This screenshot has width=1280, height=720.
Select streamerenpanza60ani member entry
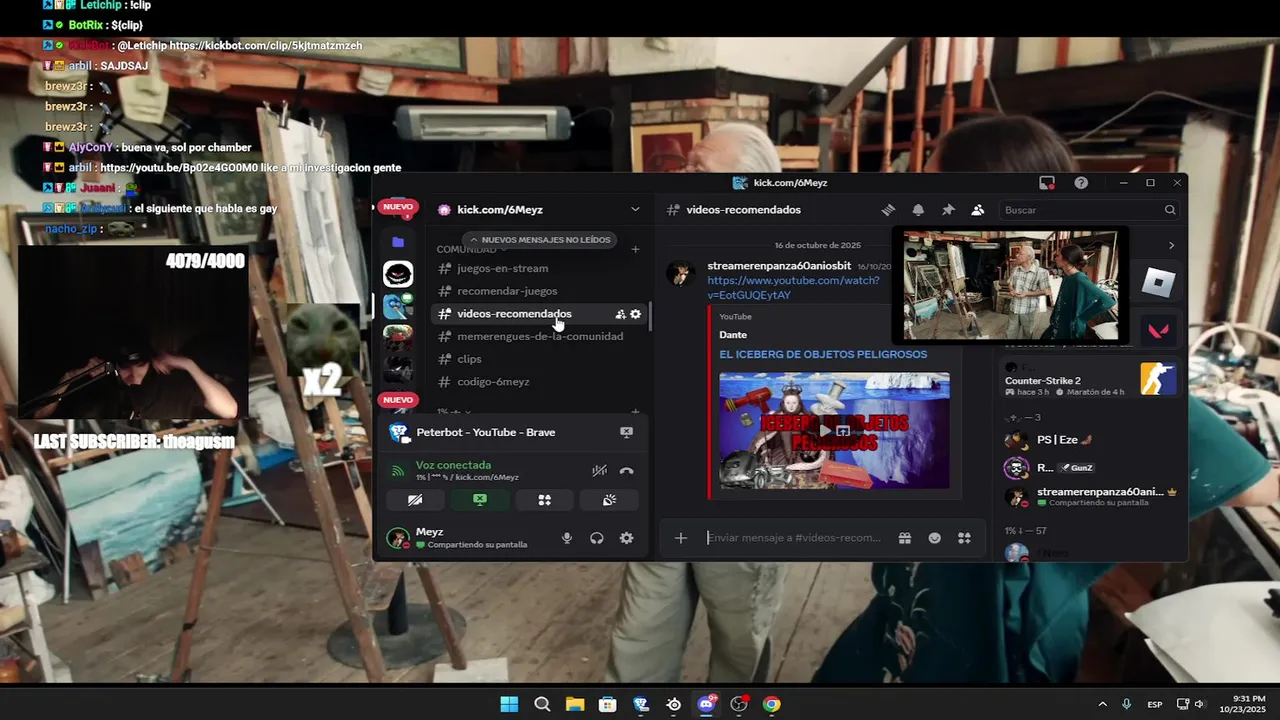(1090, 496)
